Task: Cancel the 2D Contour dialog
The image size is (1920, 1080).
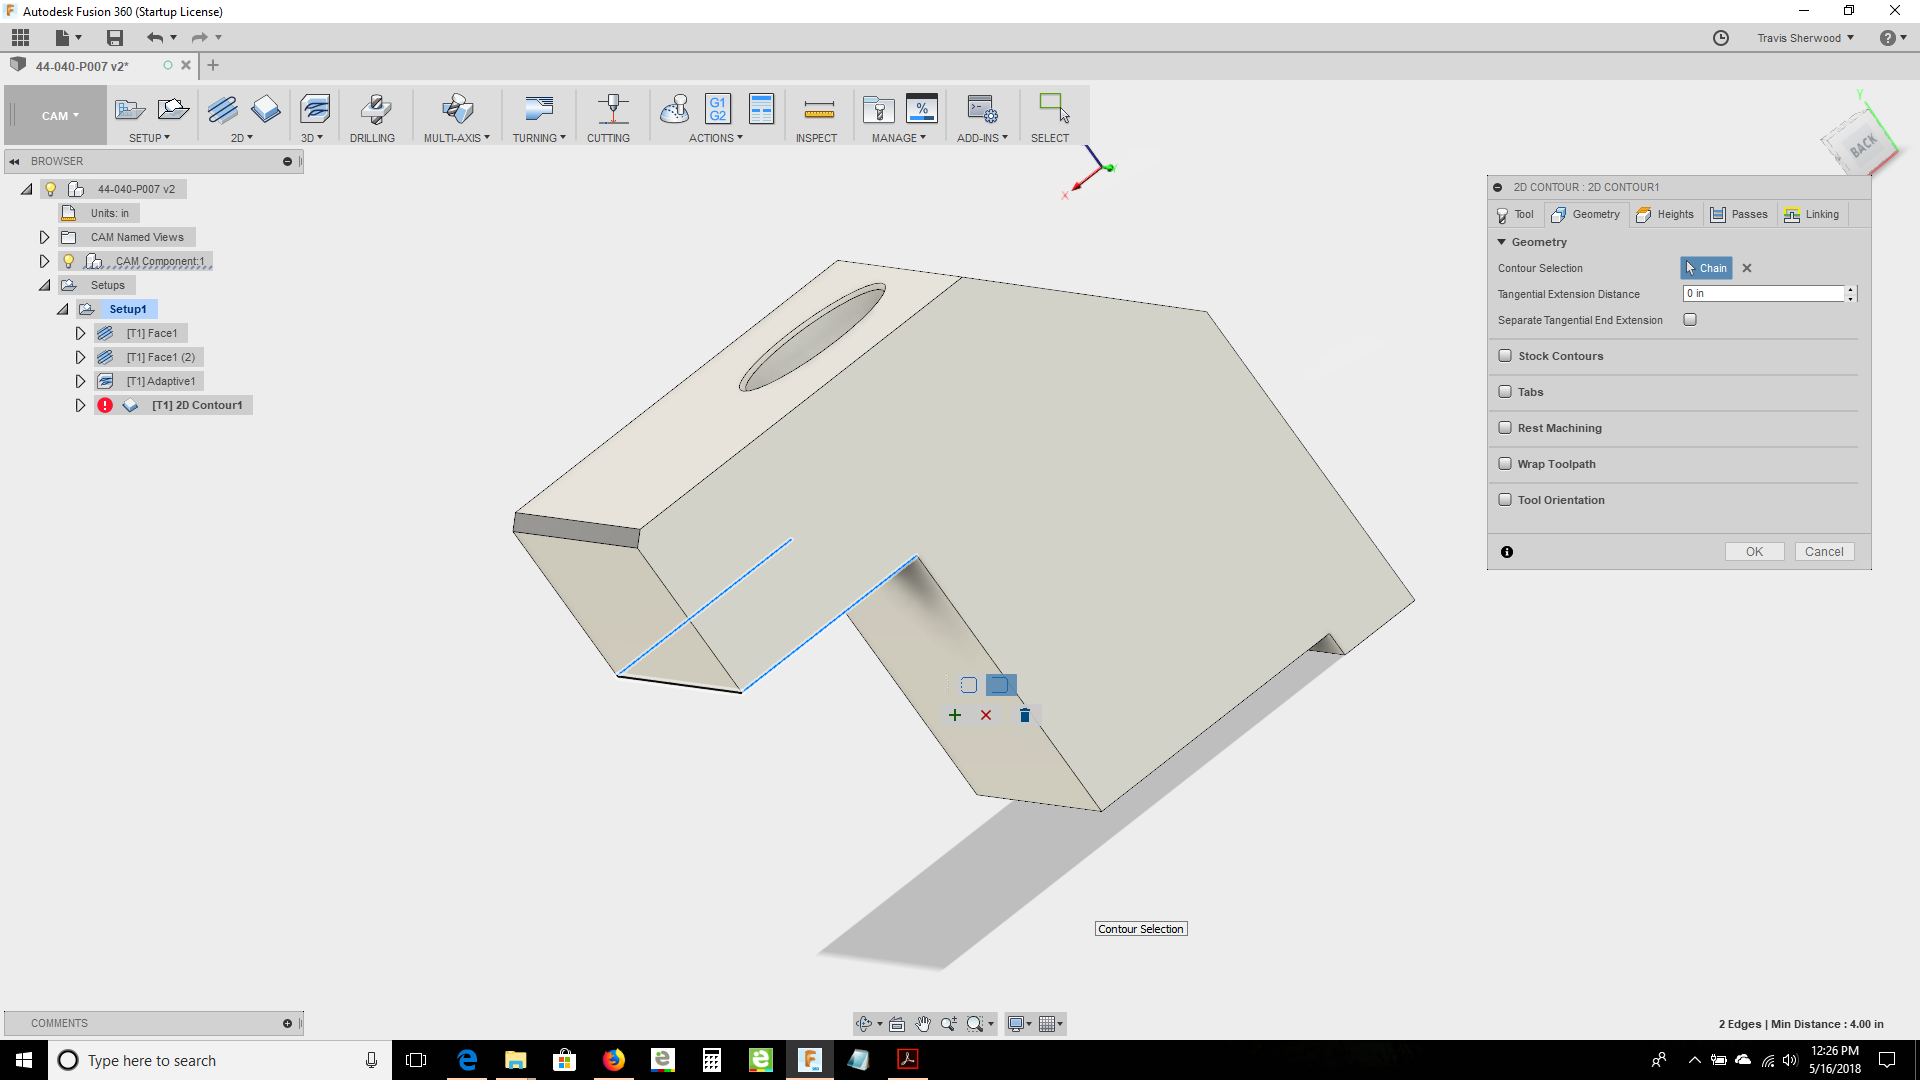Action: [1824, 551]
